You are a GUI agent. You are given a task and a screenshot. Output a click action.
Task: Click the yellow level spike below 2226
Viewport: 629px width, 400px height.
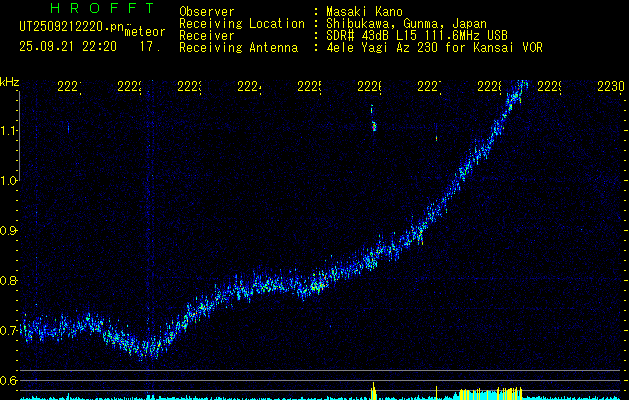coord(374,391)
